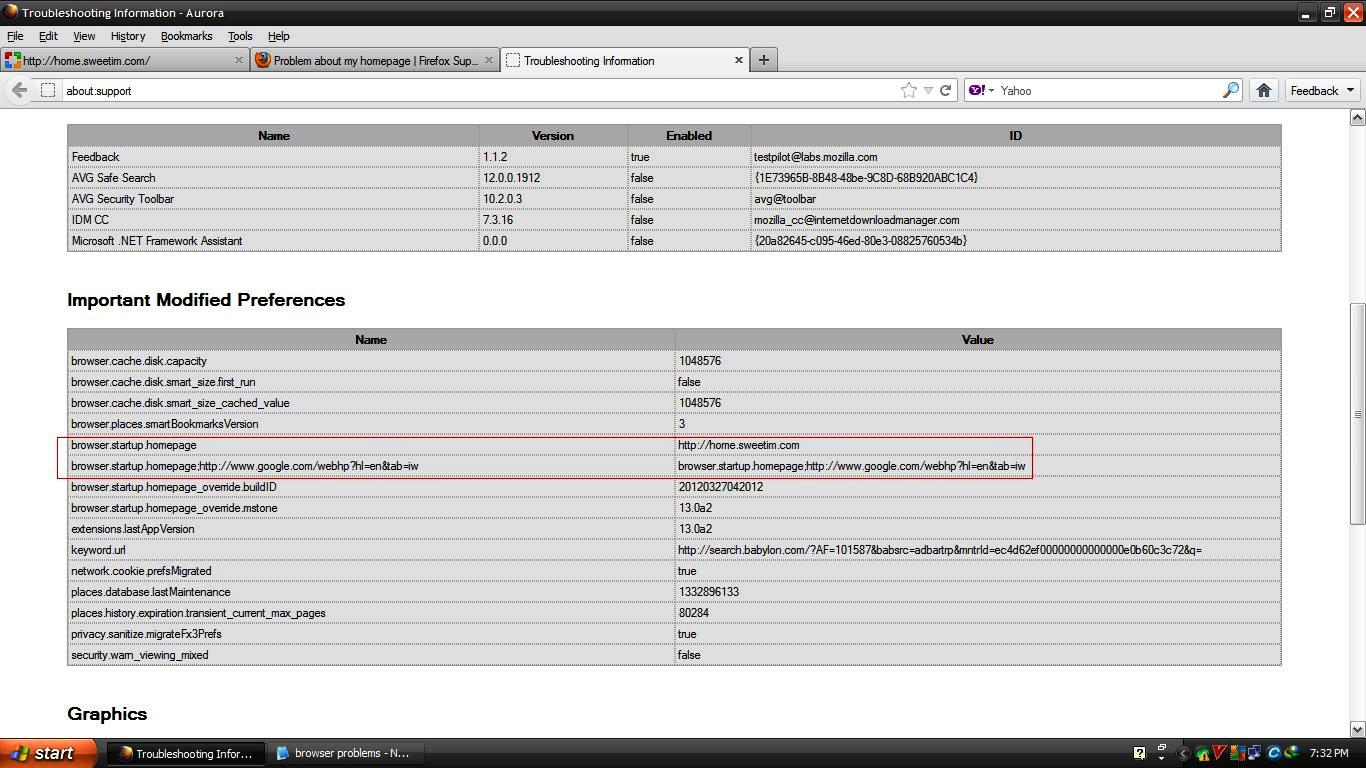Image resolution: width=1366 pixels, height=768 pixels.
Task: Open the Help menu
Action: point(279,36)
